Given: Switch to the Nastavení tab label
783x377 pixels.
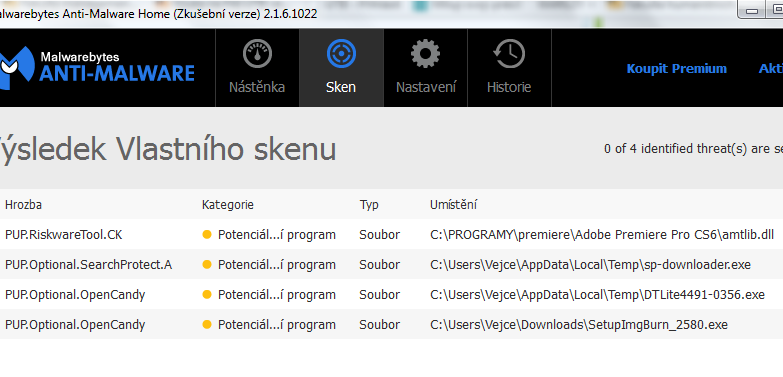Looking at the screenshot, I should [x=426, y=87].
